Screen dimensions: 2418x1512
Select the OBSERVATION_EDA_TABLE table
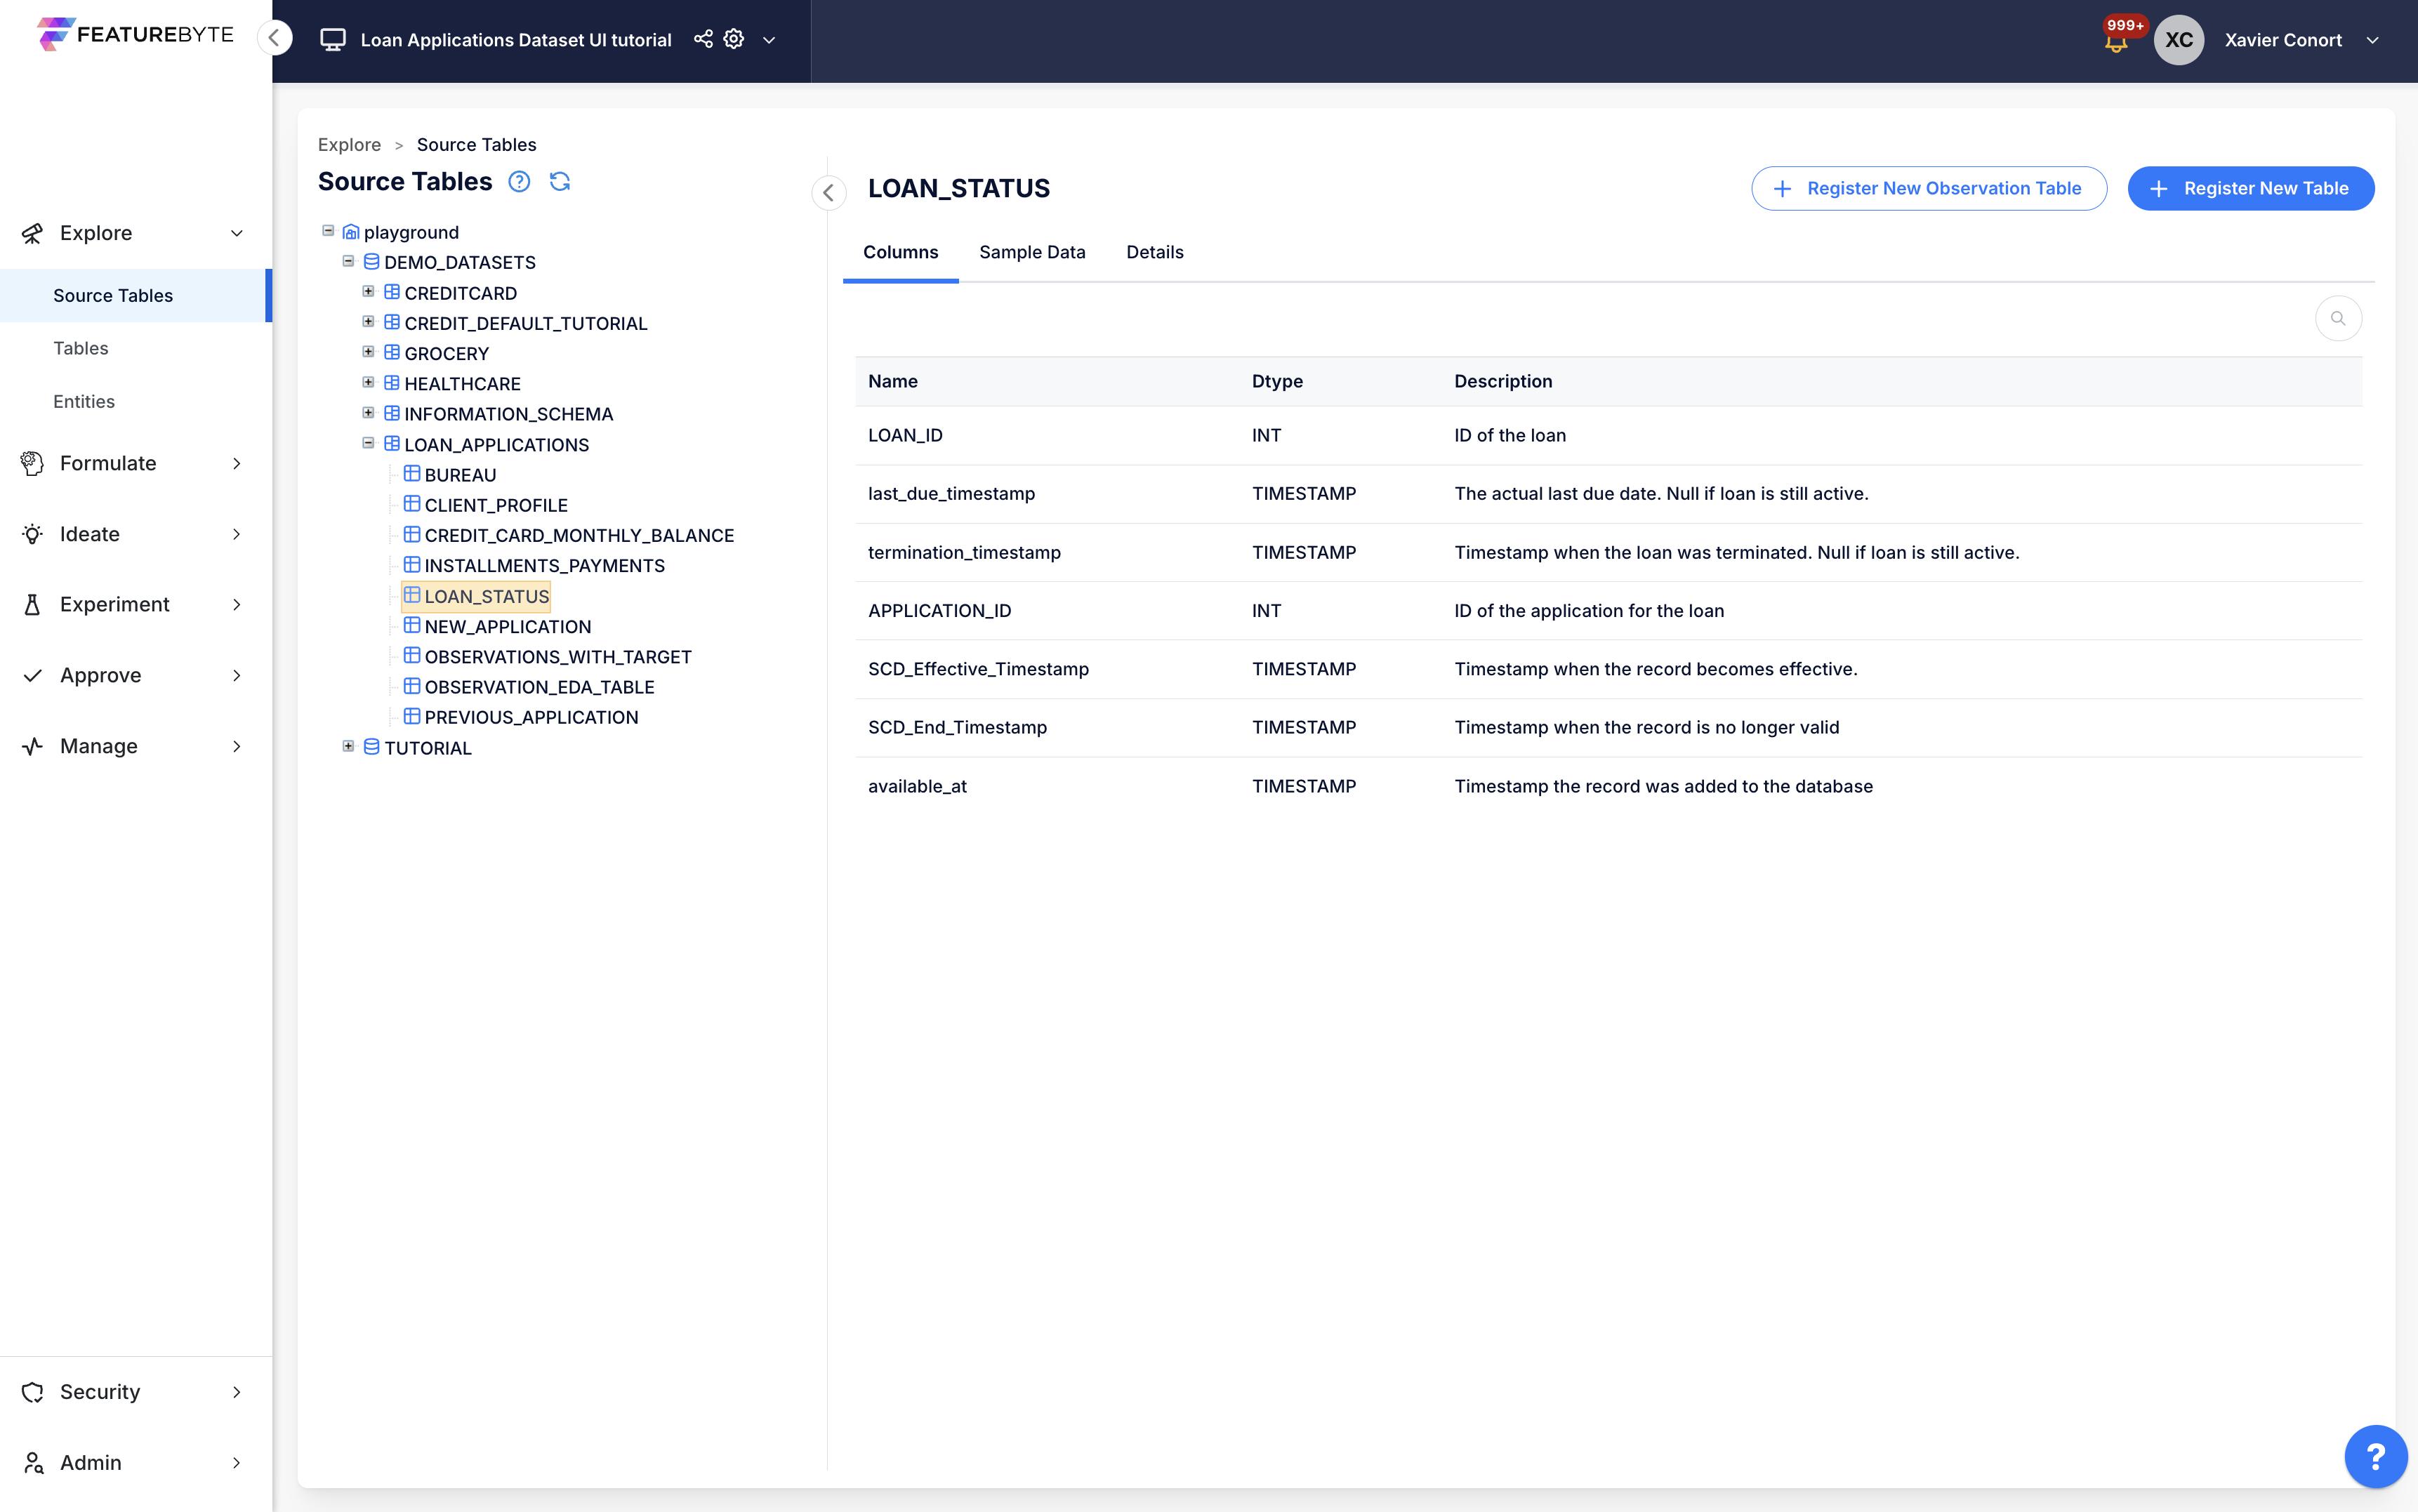click(x=529, y=687)
